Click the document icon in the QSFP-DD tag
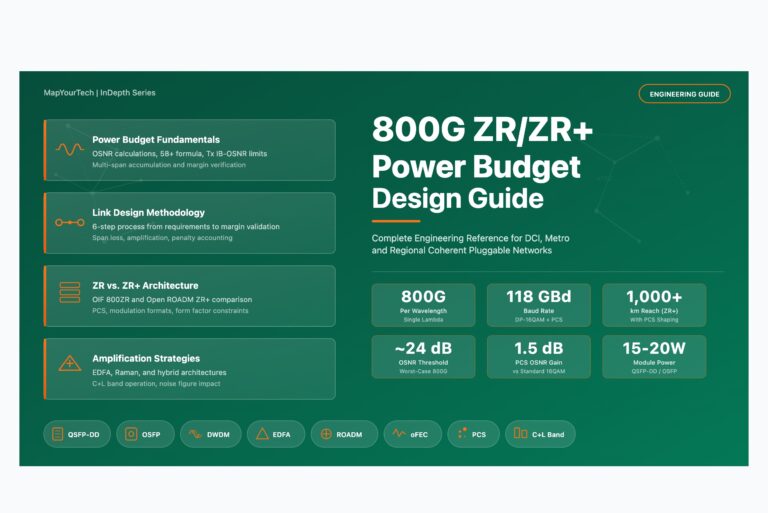The width and height of the screenshot is (768, 513). click(59, 434)
